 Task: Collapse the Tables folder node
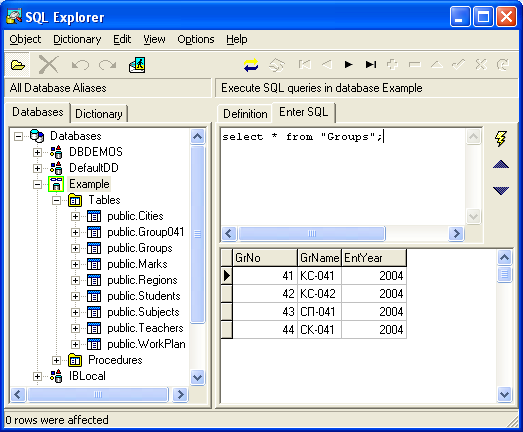(56, 200)
